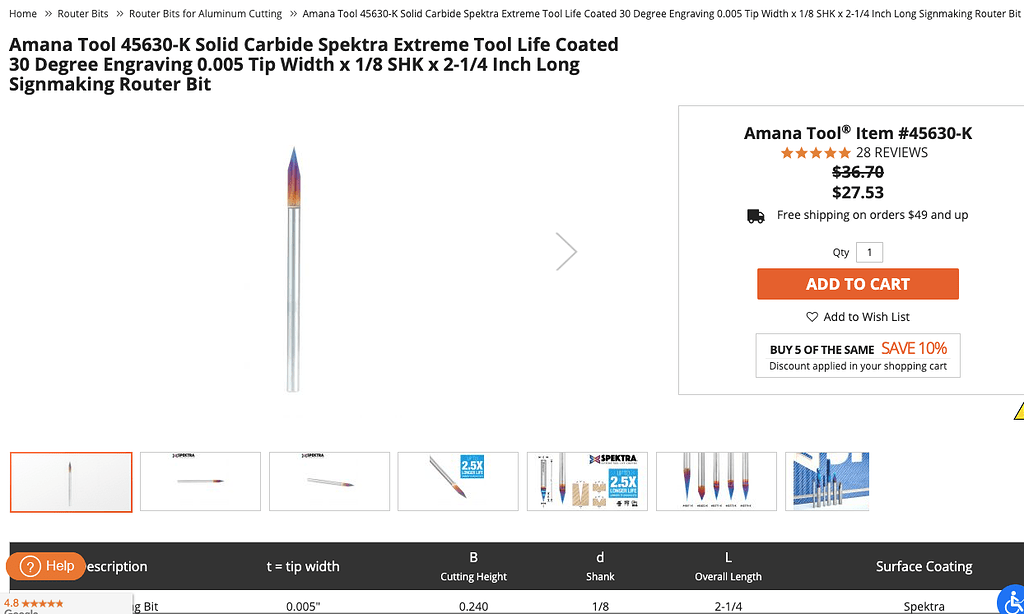Select the first product thumbnail
This screenshot has height=614, width=1024.
[x=71, y=481]
